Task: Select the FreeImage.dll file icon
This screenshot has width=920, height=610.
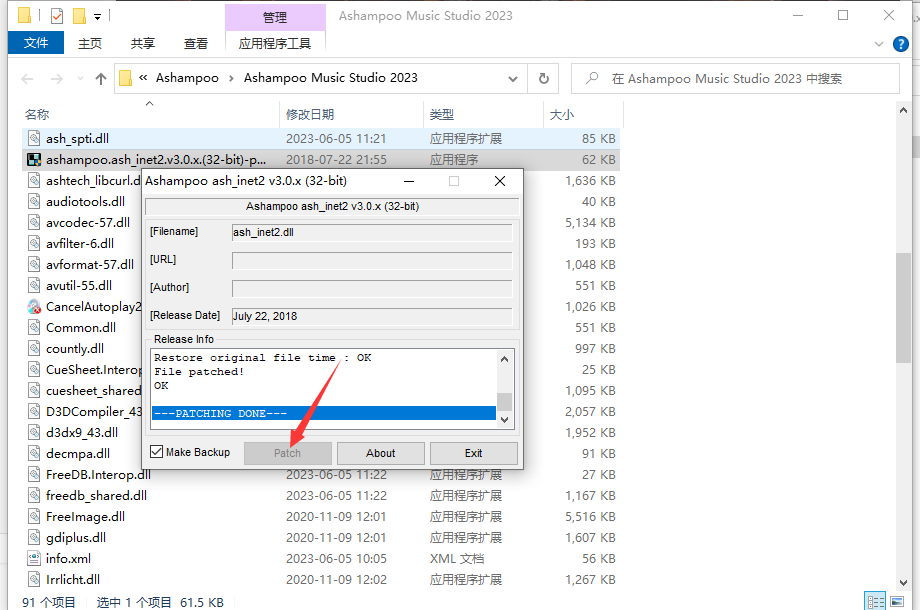Action: click(34, 517)
